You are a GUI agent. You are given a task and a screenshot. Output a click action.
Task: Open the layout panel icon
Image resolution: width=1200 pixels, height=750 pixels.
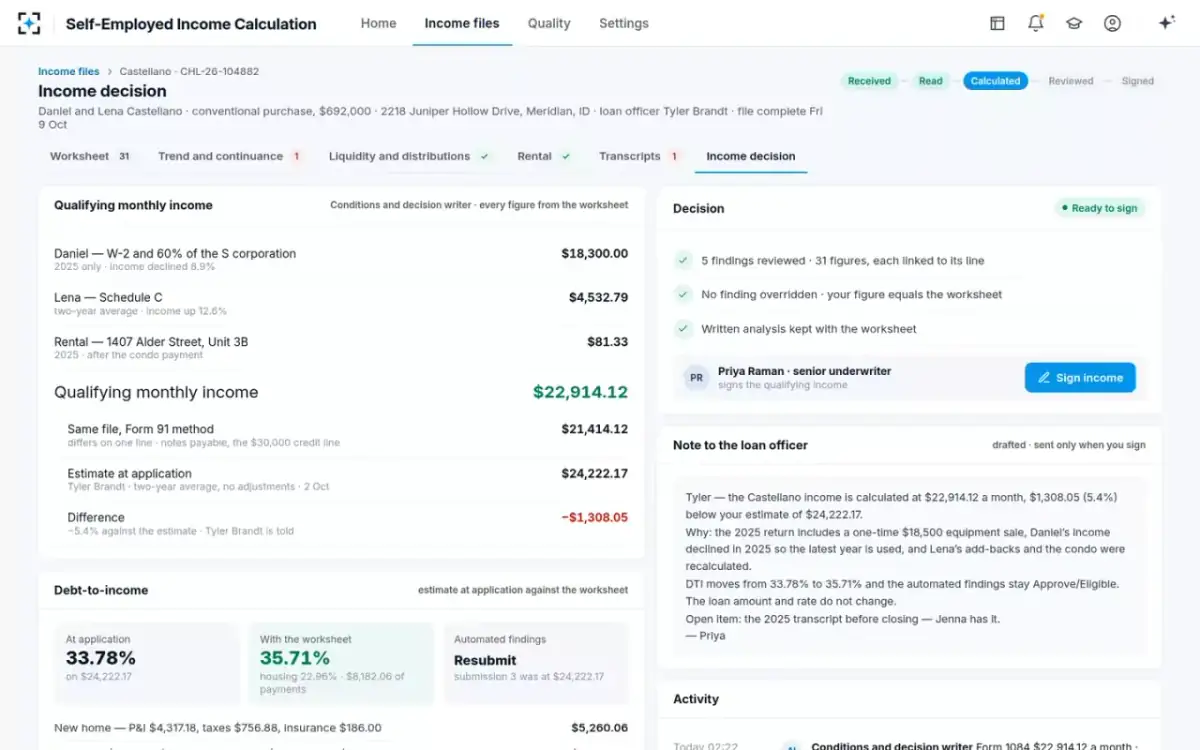pos(997,23)
